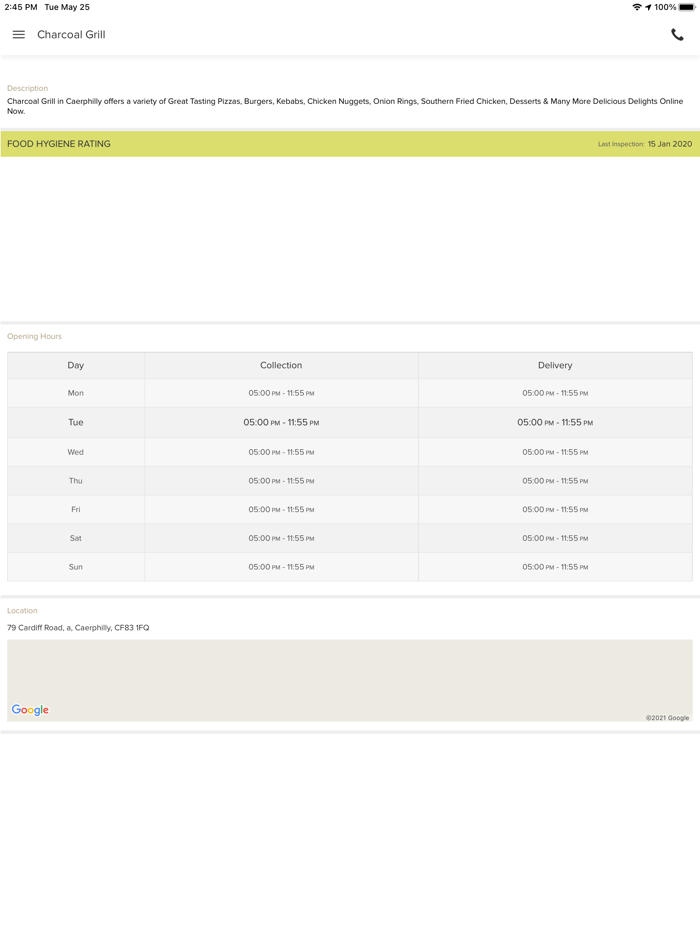Click the map preview area
Image resolution: width=700 pixels, height=934 pixels.
tap(350, 680)
